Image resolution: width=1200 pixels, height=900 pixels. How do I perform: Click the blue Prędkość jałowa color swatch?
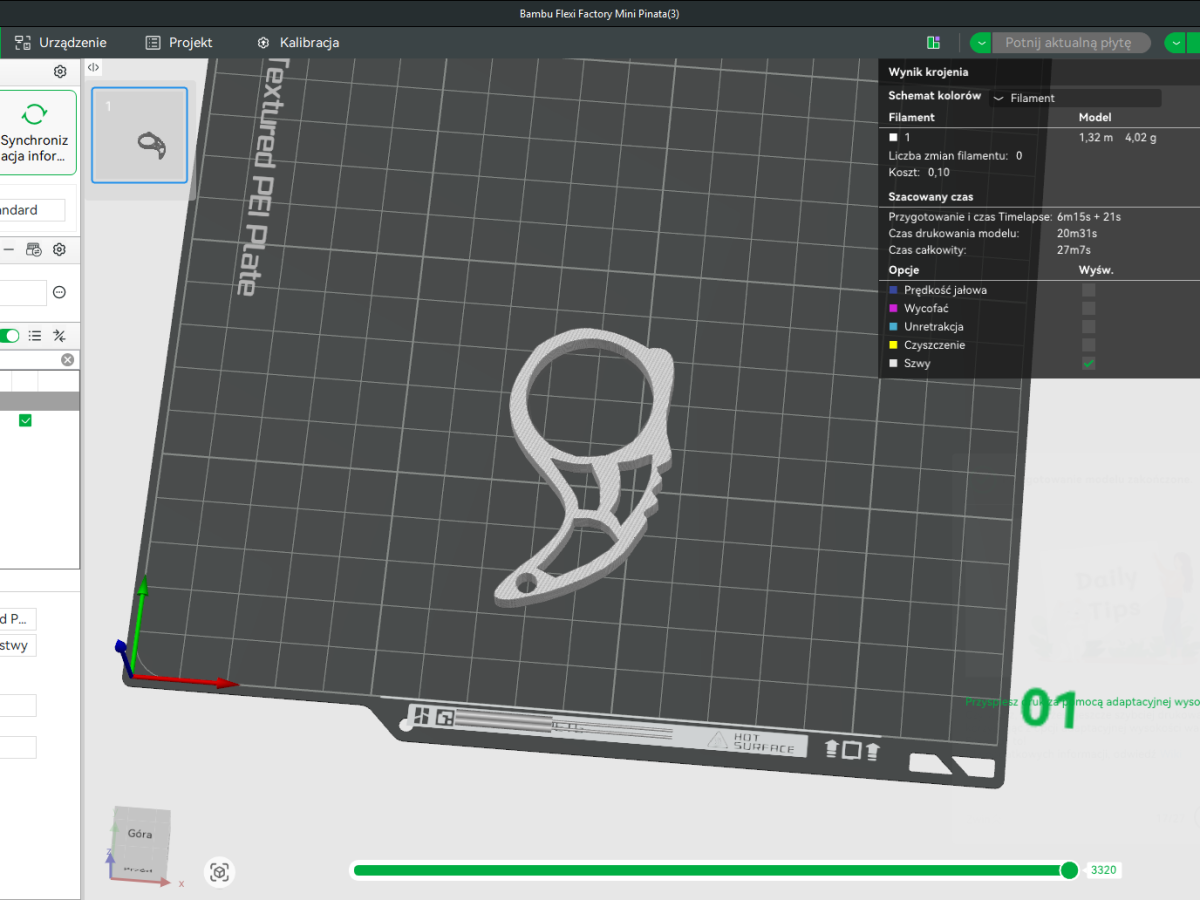[894, 290]
